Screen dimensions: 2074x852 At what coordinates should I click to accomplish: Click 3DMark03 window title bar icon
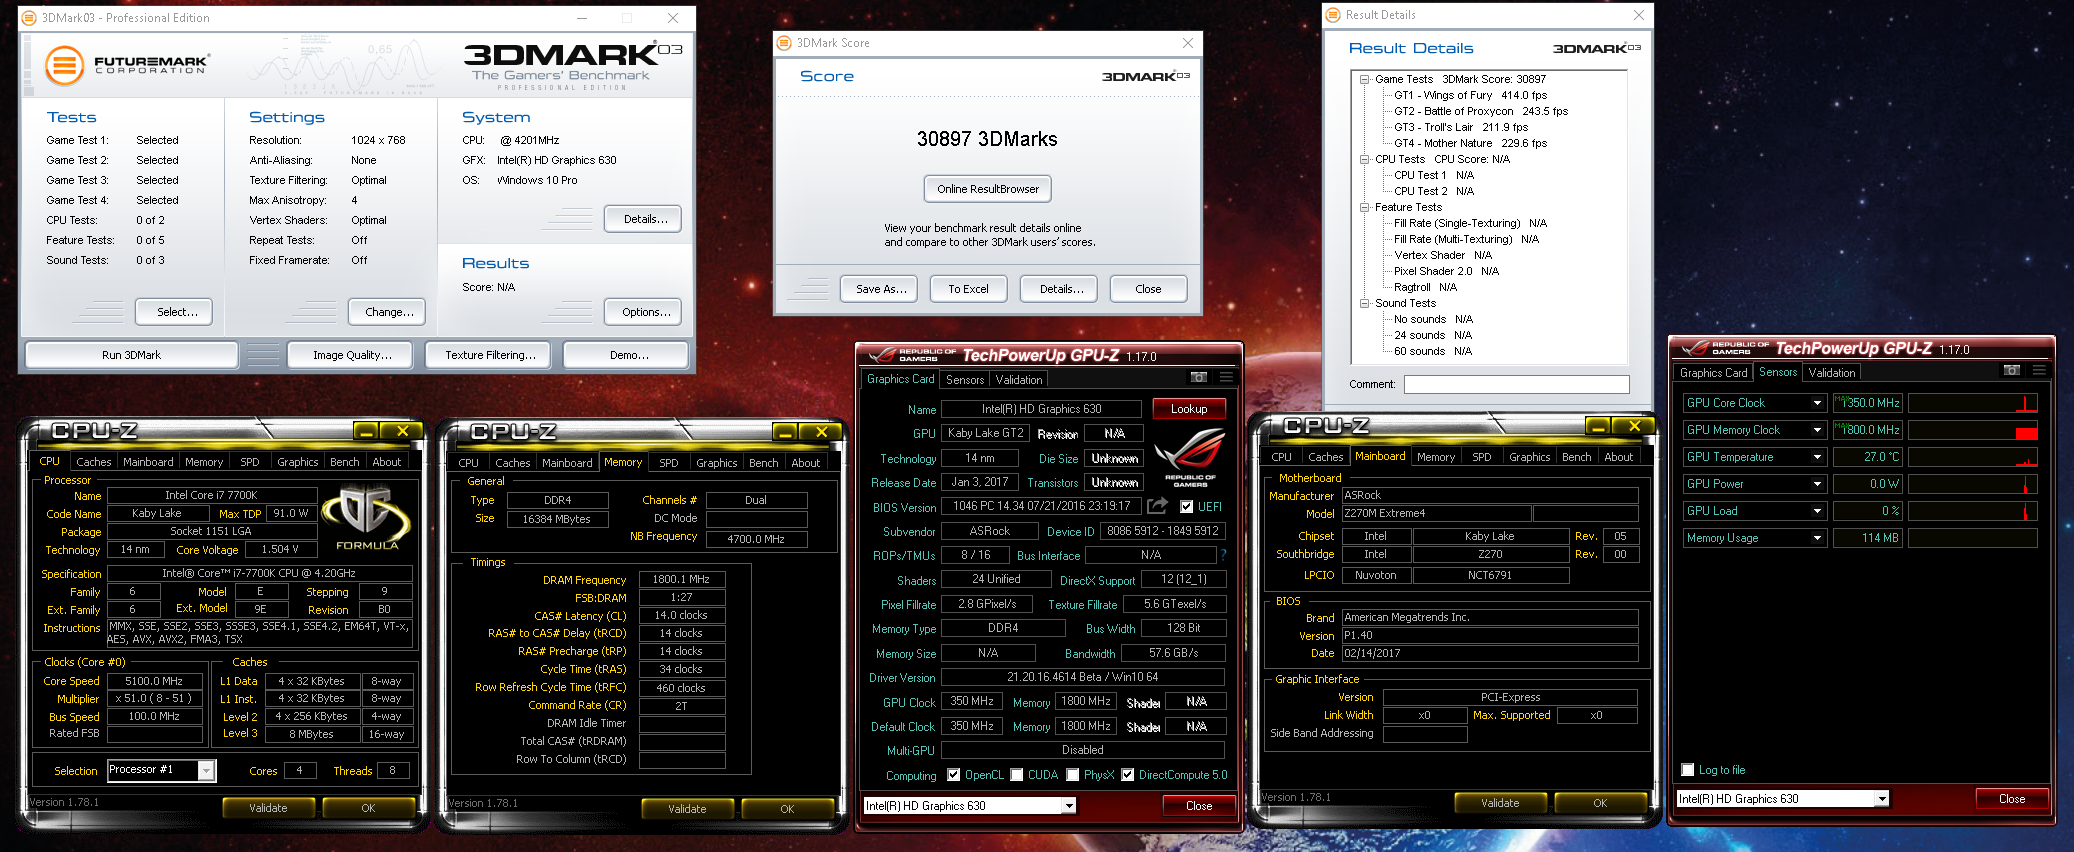[x=29, y=17]
